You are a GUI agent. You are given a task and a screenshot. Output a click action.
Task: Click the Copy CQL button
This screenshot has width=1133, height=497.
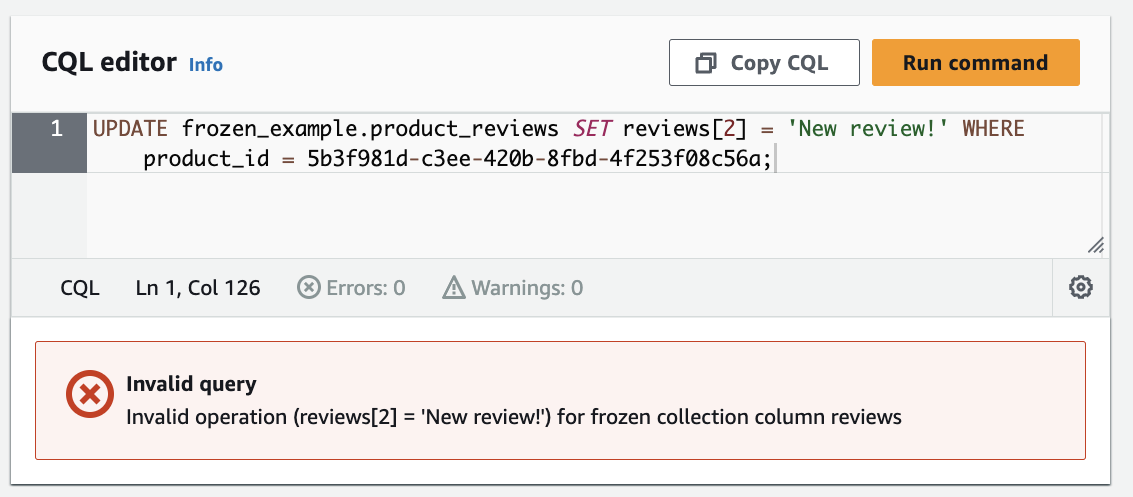(x=764, y=63)
